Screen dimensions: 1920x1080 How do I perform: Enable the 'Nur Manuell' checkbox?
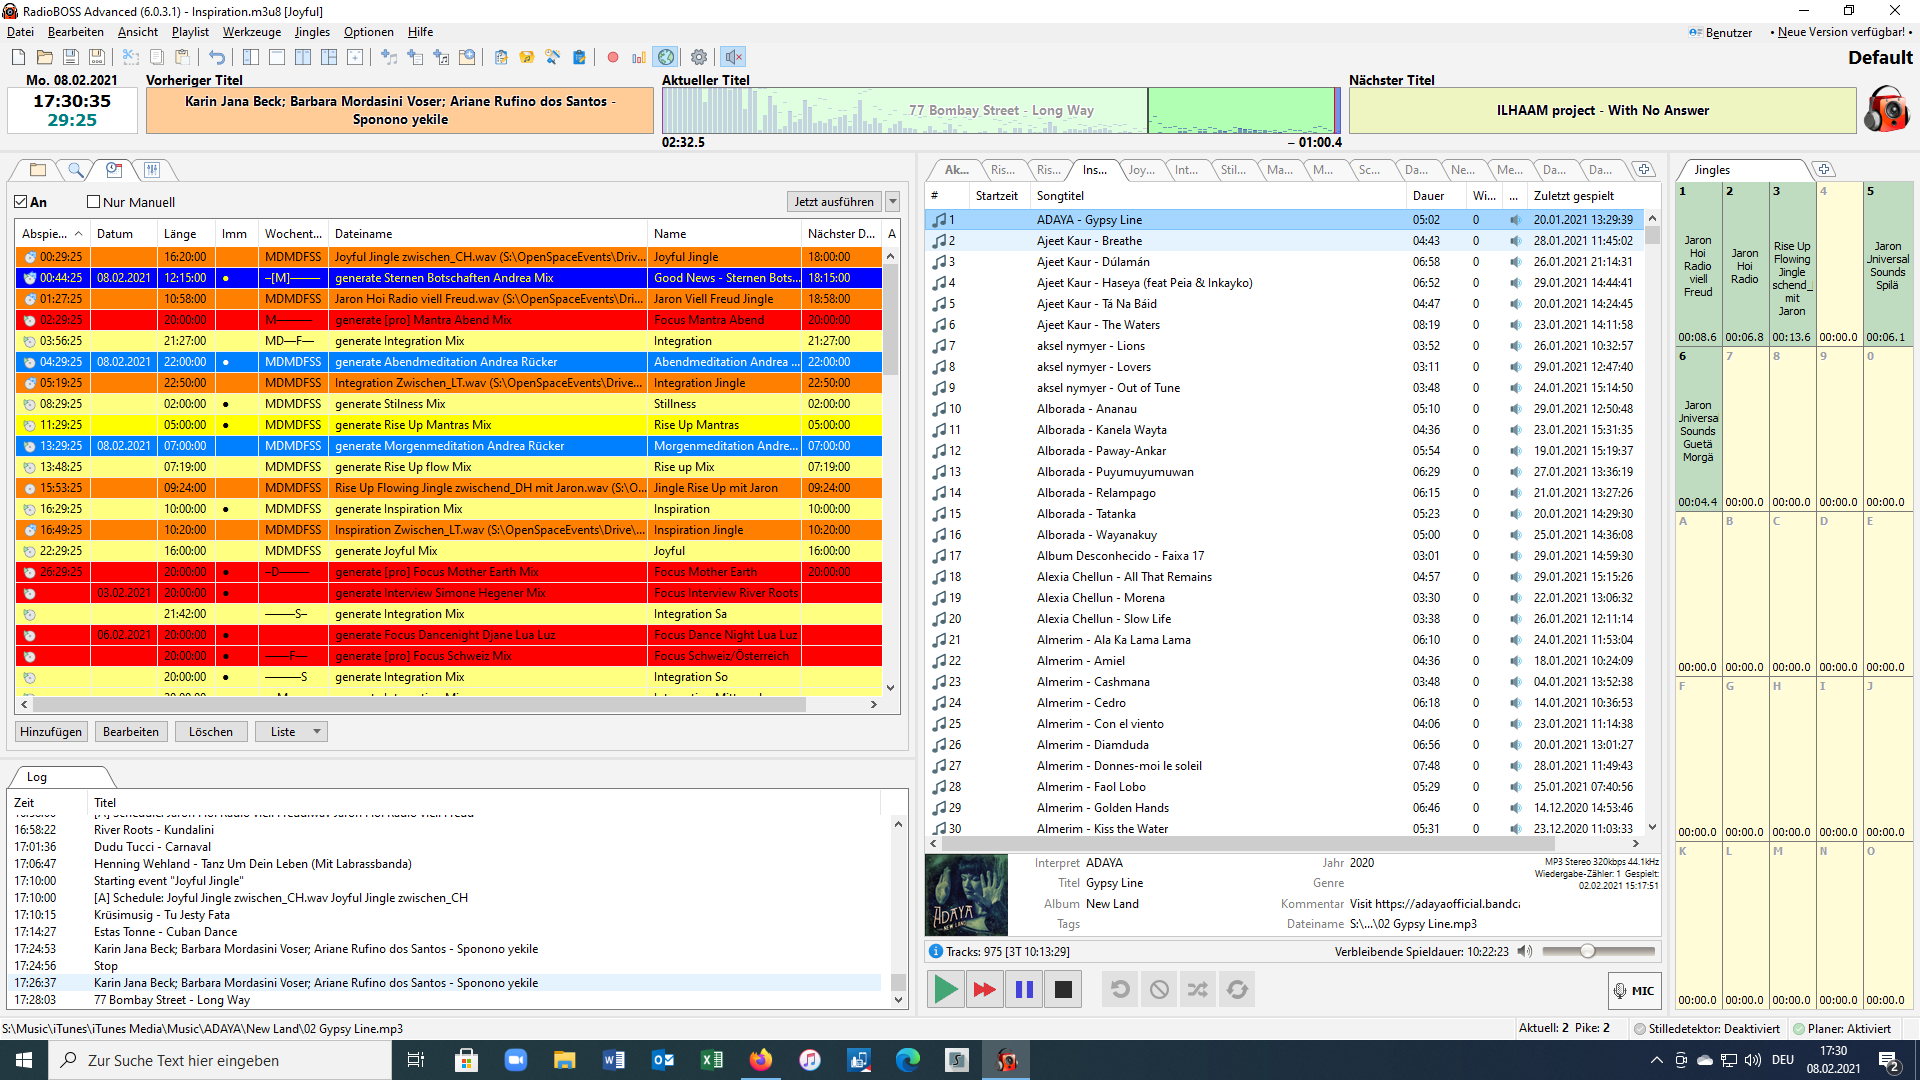(x=94, y=202)
